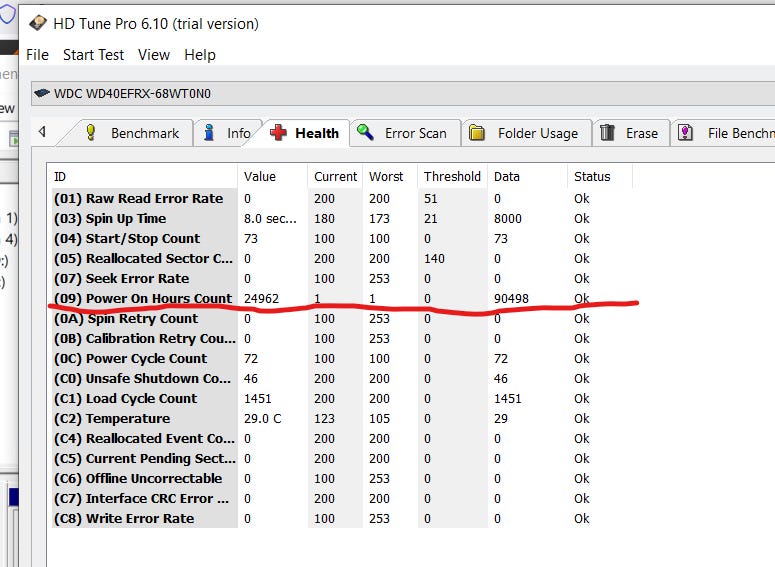Open the File menu
Image resolution: width=775 pixels, height=567 pixels.
click(37, 55)
